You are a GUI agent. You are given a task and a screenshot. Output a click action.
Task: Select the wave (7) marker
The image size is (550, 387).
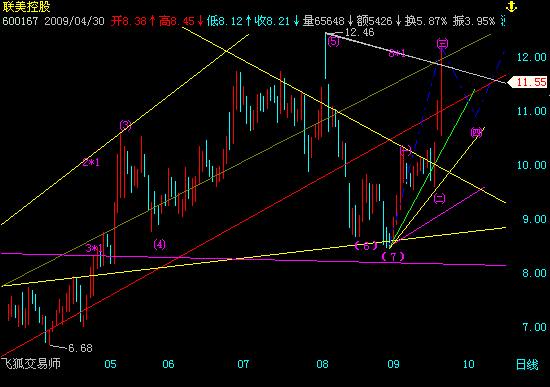pos(393,256)
